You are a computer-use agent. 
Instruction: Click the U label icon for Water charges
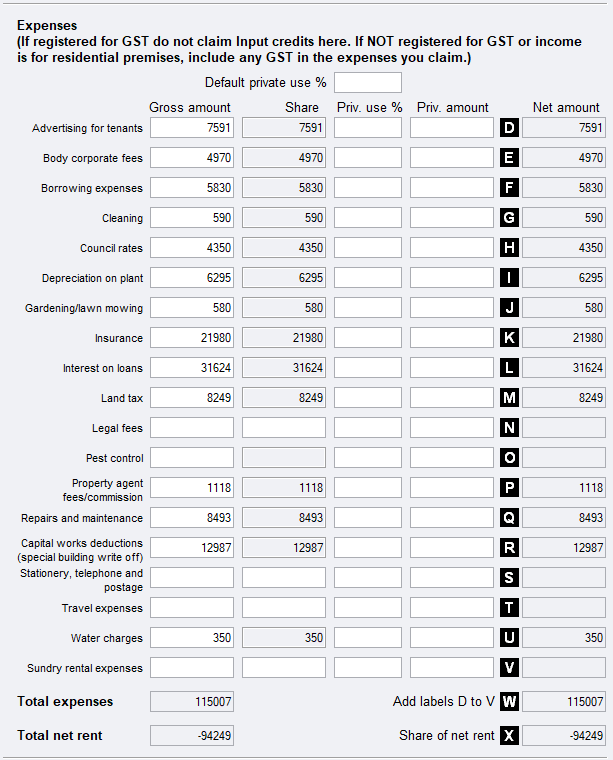(509, 638)
